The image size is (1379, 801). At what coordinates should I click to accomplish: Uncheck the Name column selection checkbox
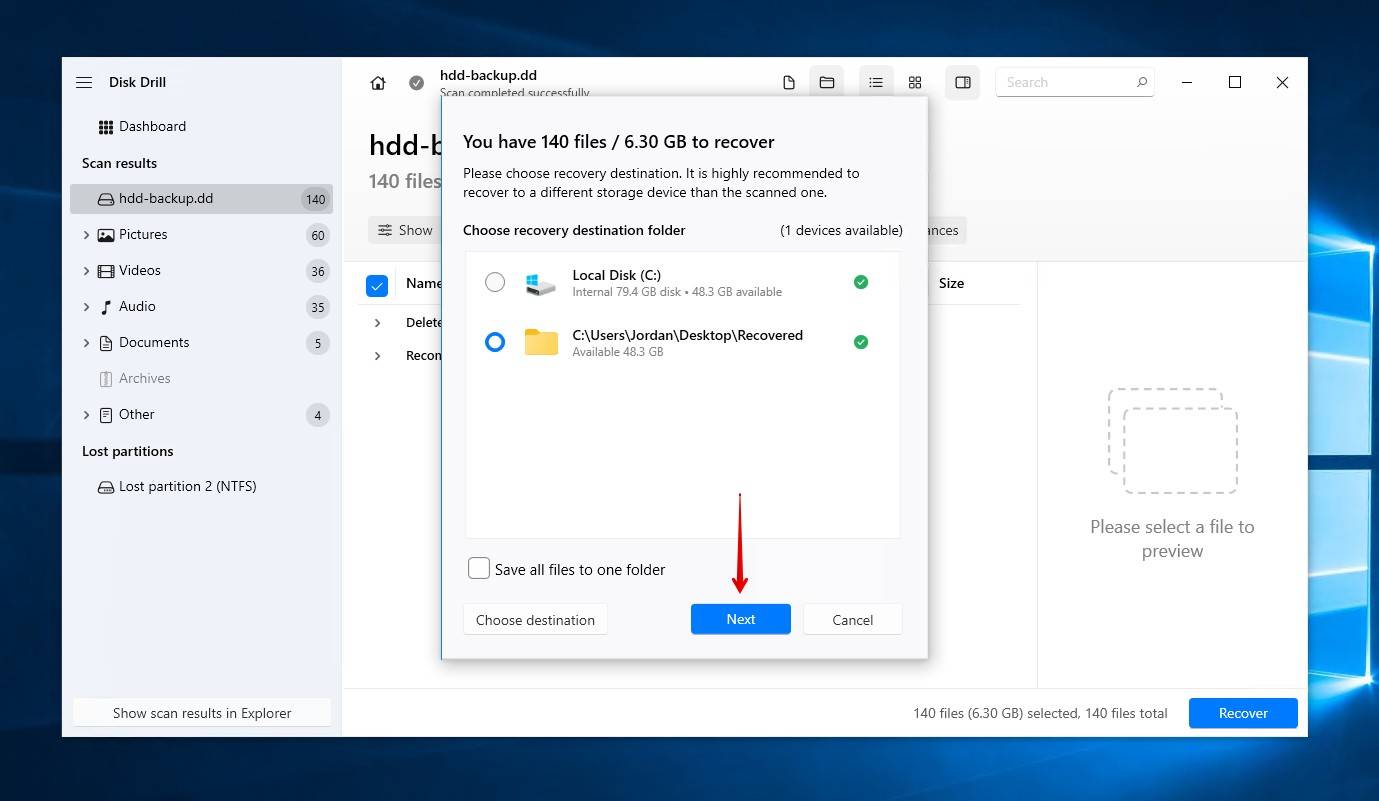[x=377, y=285]
